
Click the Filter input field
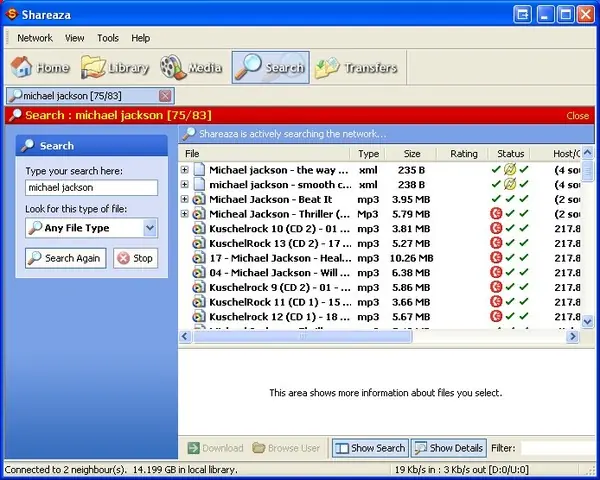tap(558, 448)
